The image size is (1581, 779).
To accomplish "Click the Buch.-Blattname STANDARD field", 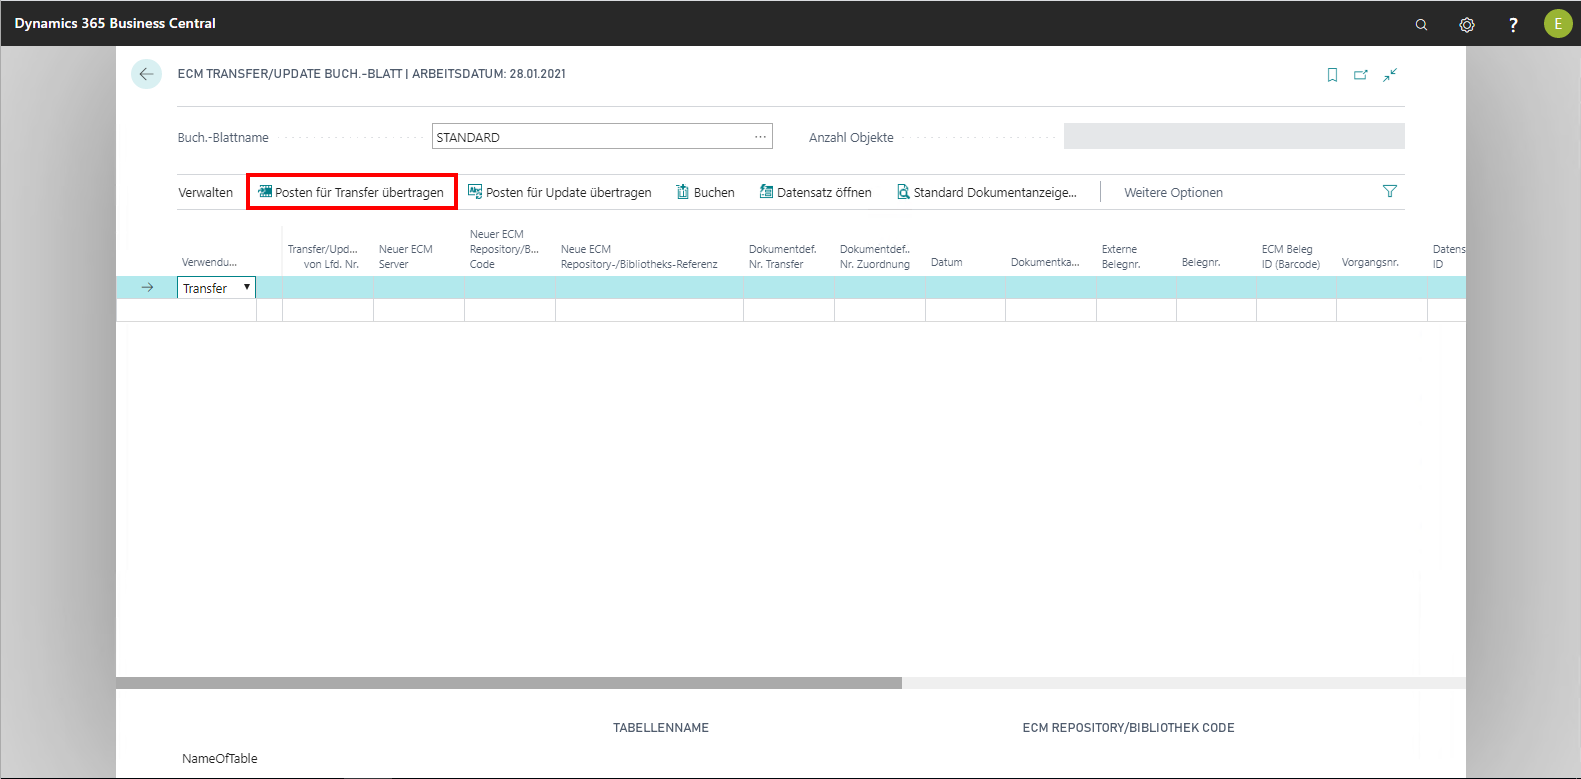I will pos(590,137).
